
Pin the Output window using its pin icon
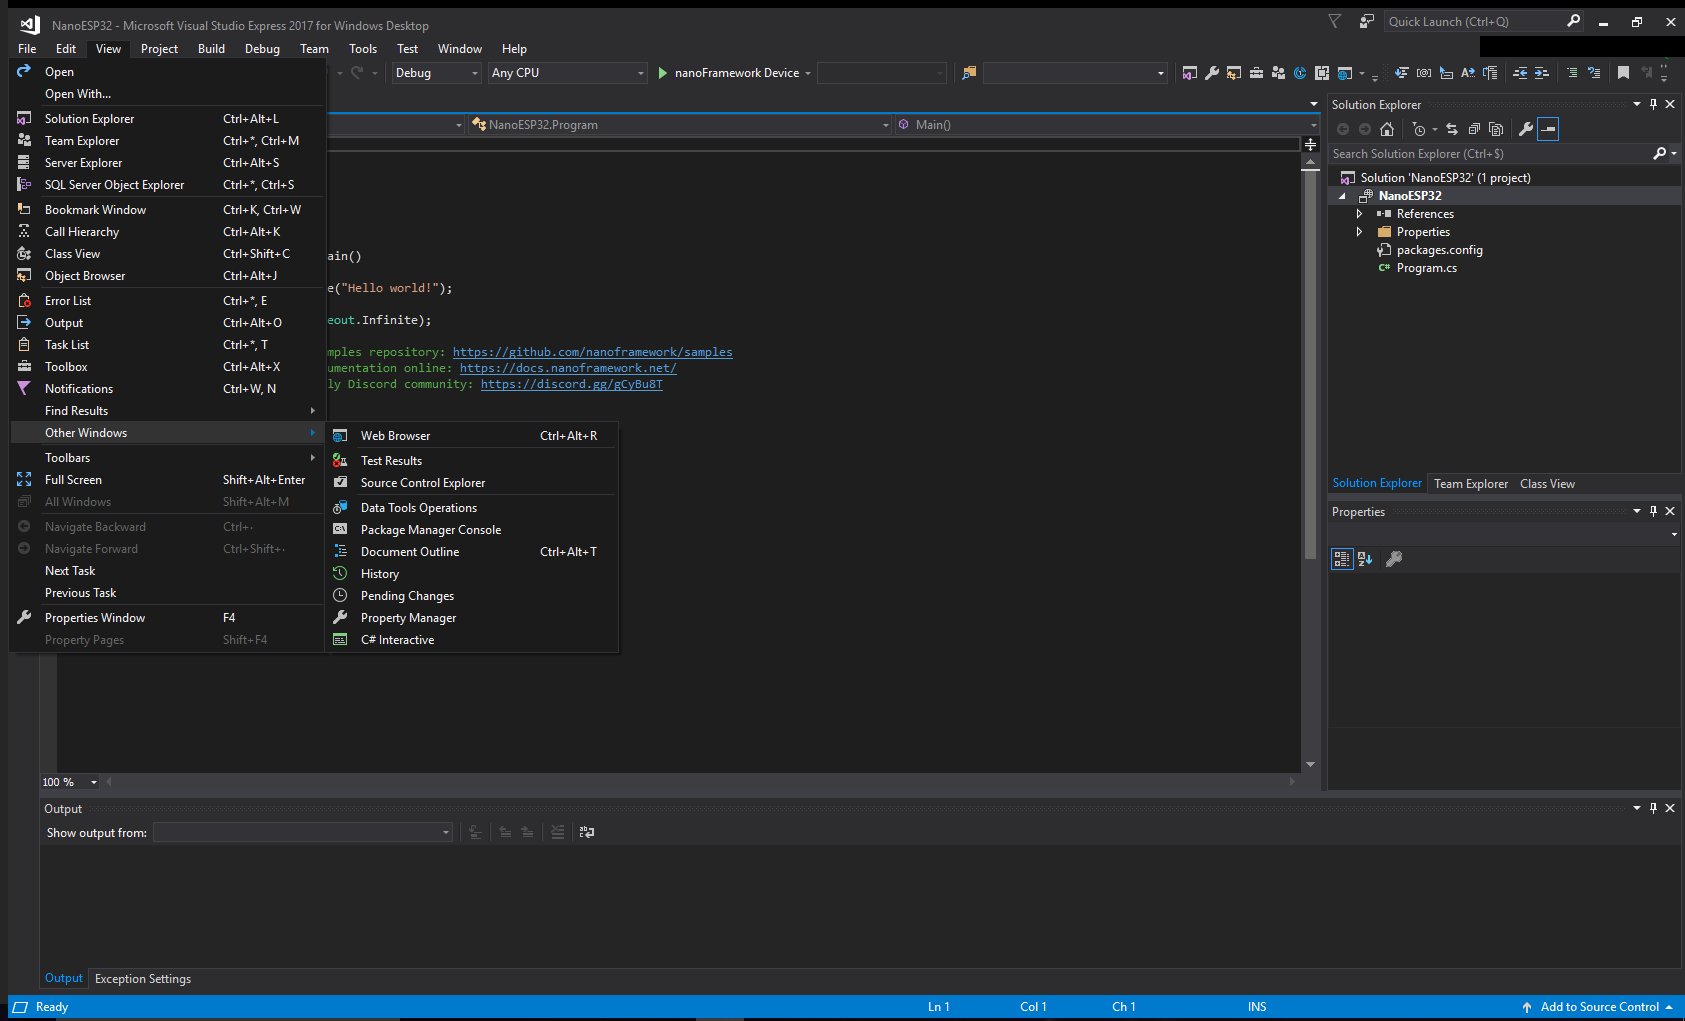(x=1653, y=808)
